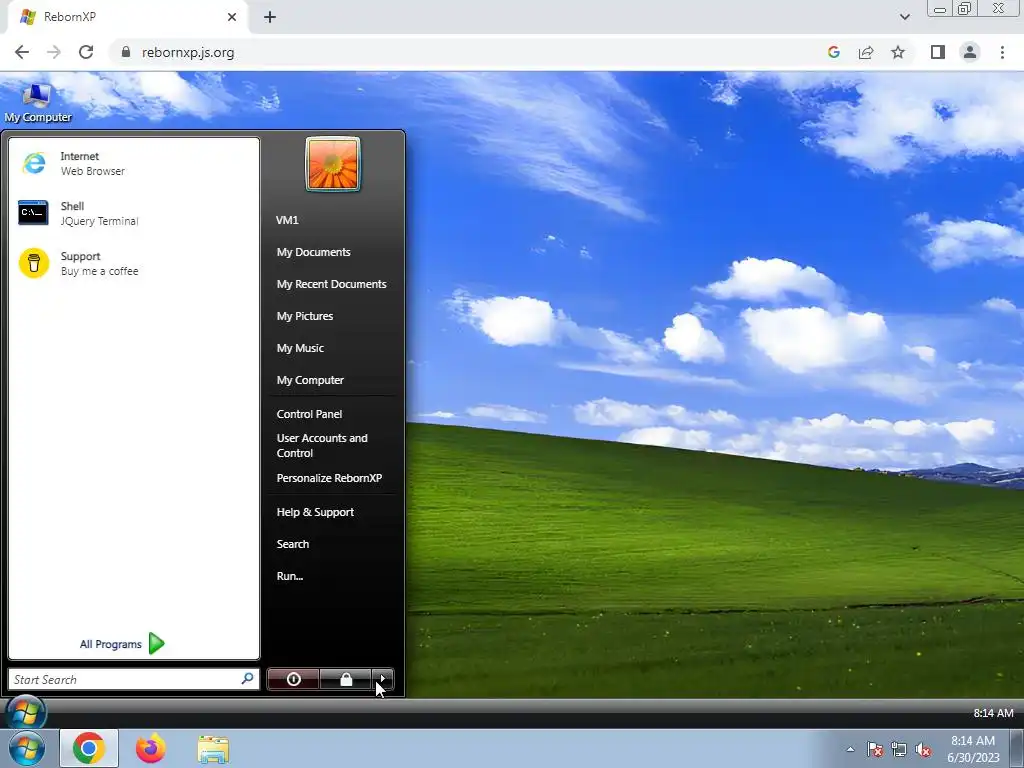Viewport: 1024px width, 768px height.
Task: Go back in browser
Action: tap(22, 52)
